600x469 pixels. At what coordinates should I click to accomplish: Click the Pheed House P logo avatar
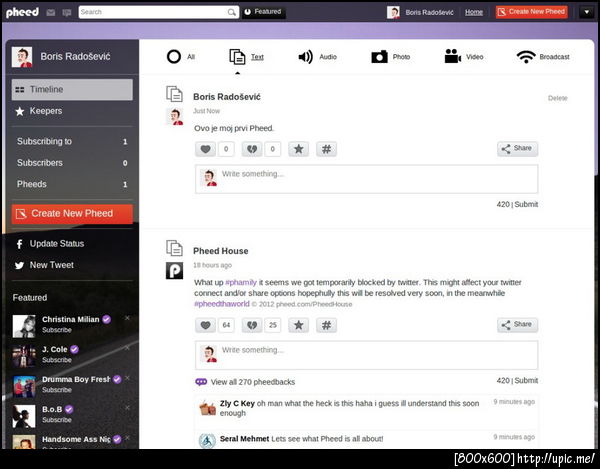174,271
